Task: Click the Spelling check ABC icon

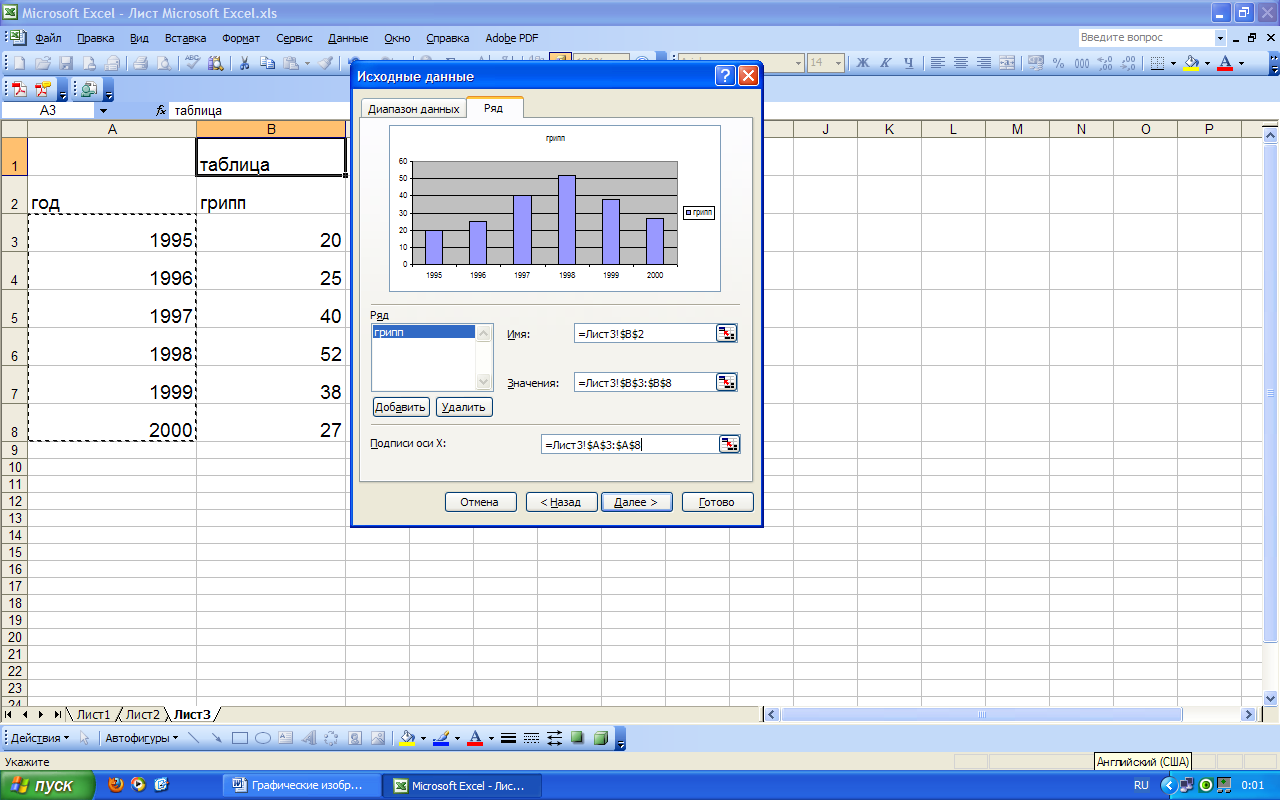Action: point(192,63)
